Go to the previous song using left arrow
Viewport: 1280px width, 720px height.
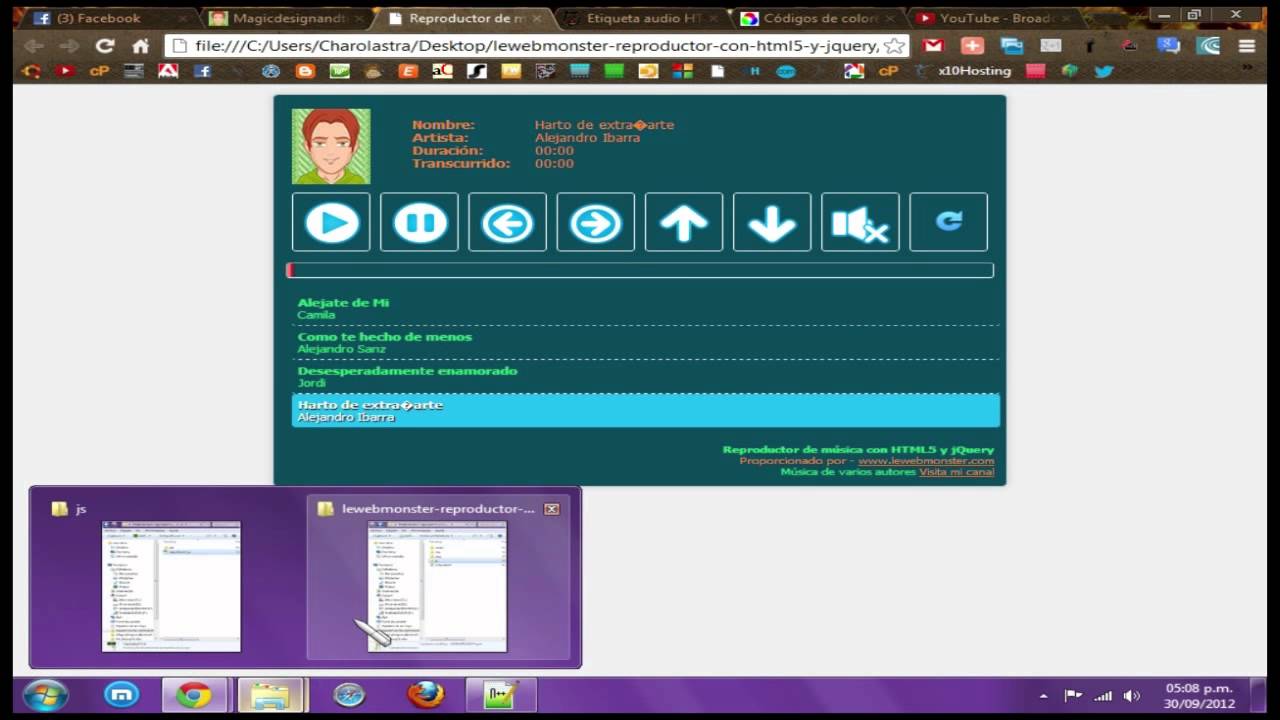[507, 222]
